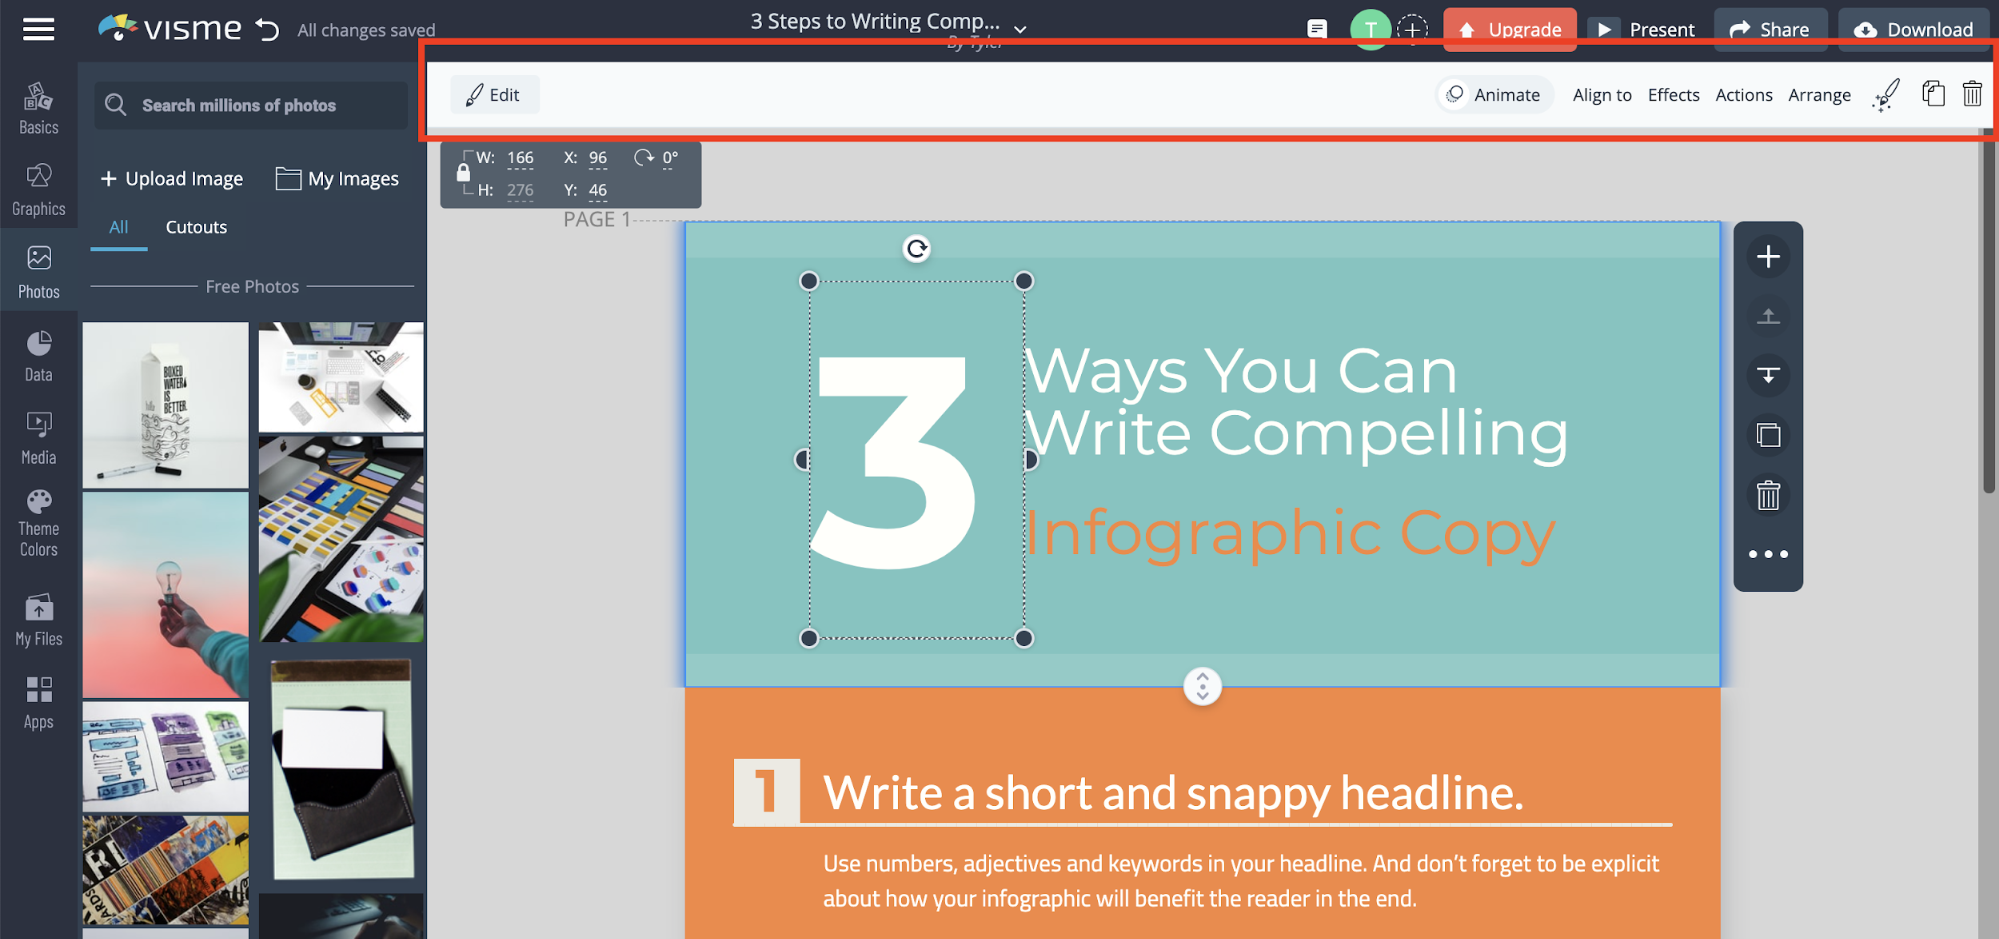The width and height of the screenshot is (1999, 939).
Task: Open the Arrange menu
Action: tap(1819, 95)
